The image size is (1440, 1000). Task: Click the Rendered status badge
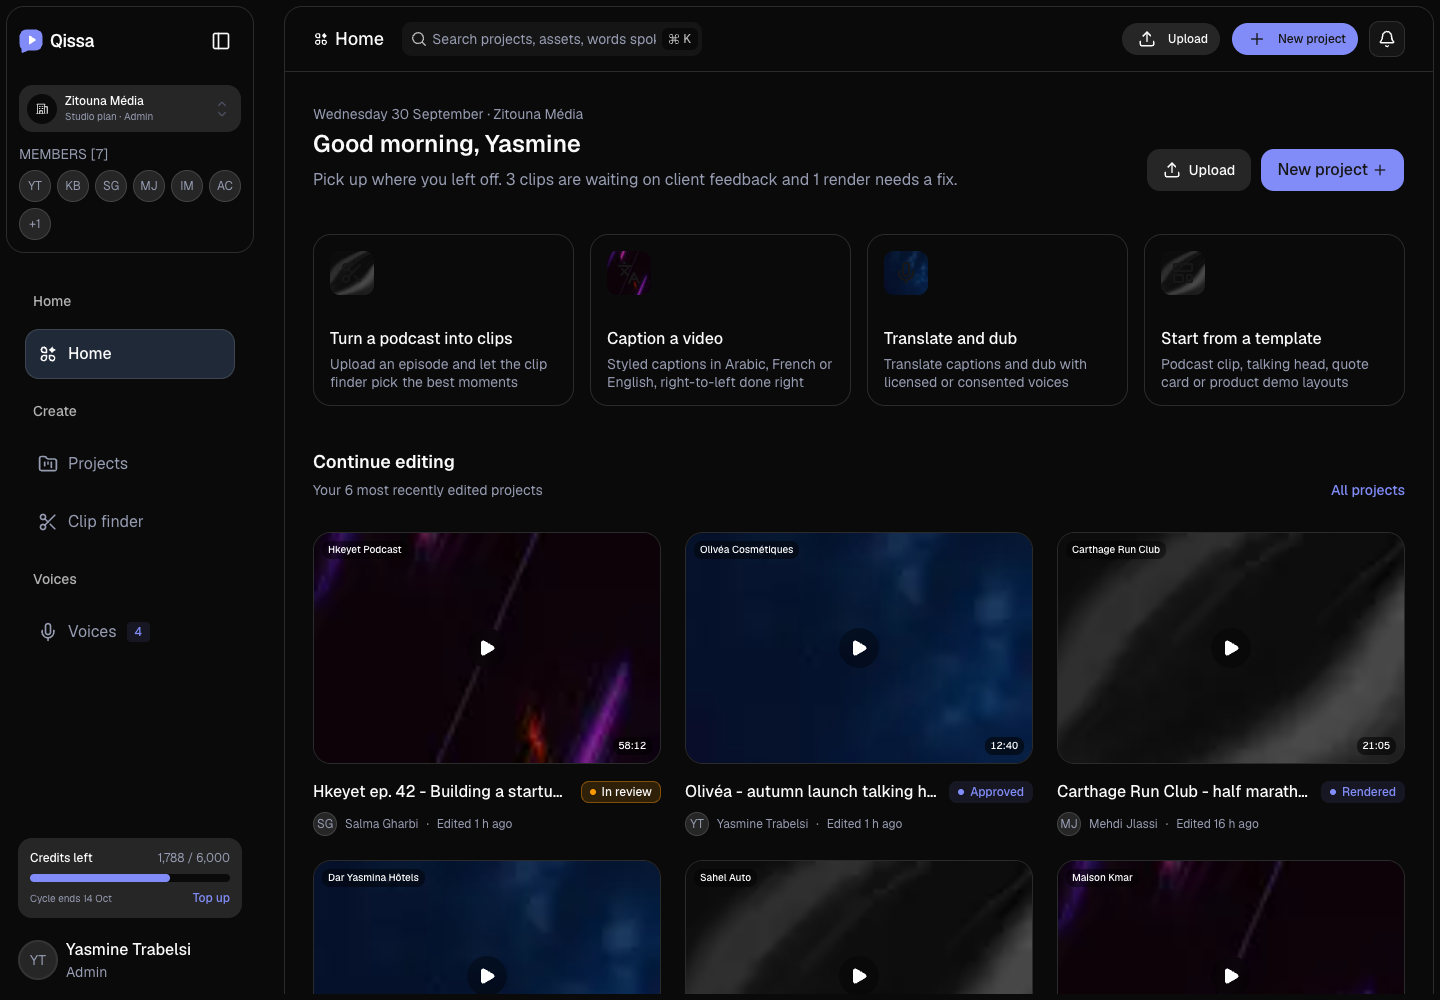point(1363,792)
